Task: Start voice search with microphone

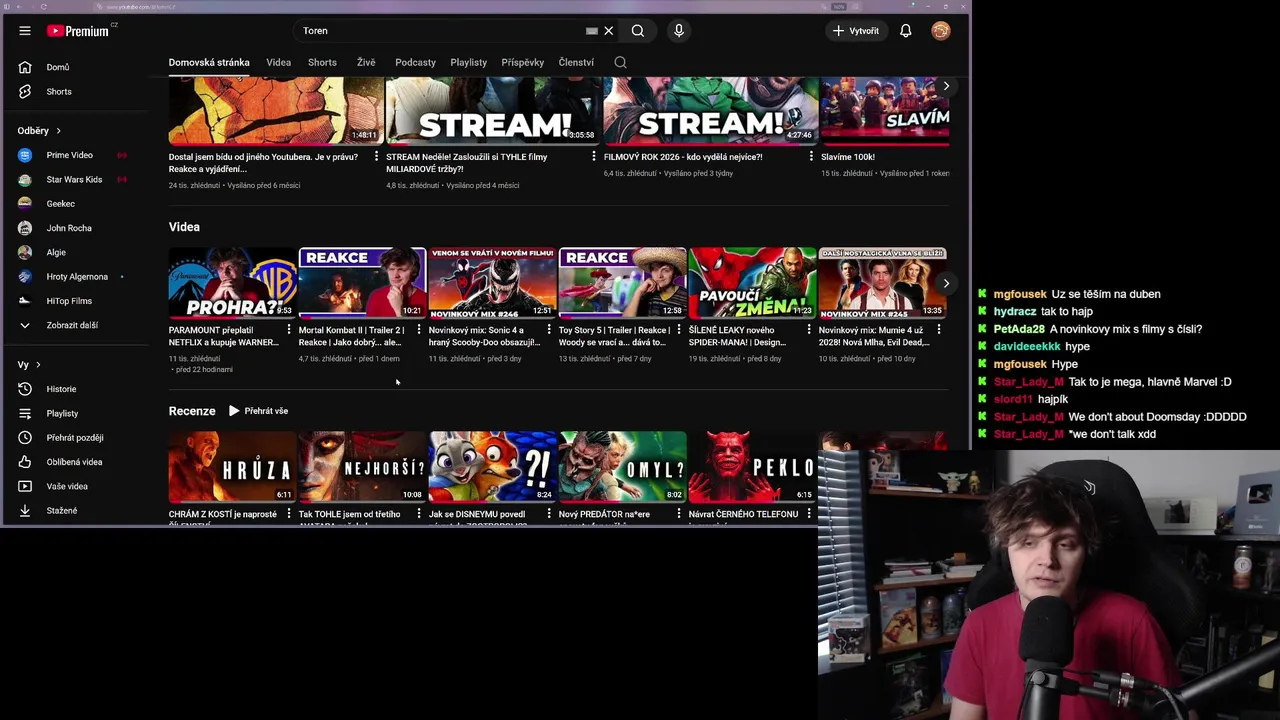Action: (679, 31)
